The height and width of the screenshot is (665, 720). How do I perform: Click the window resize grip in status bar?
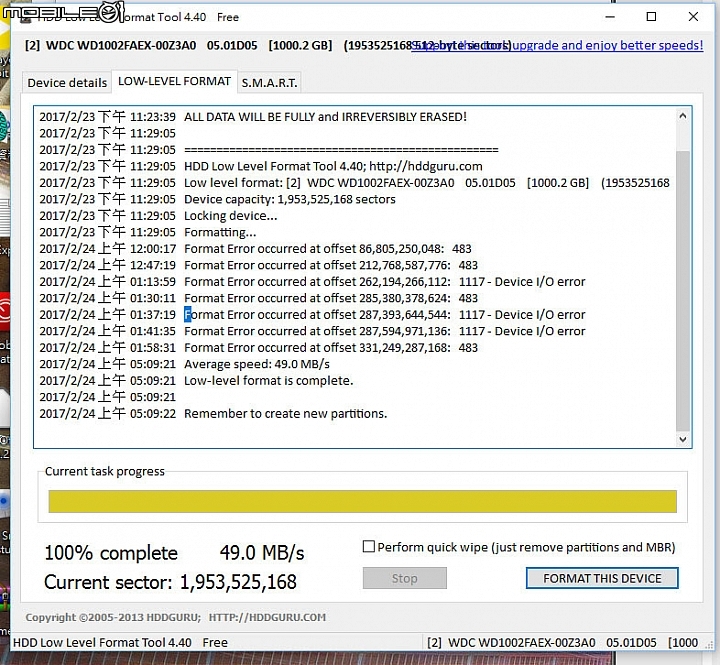click(709, 644)
